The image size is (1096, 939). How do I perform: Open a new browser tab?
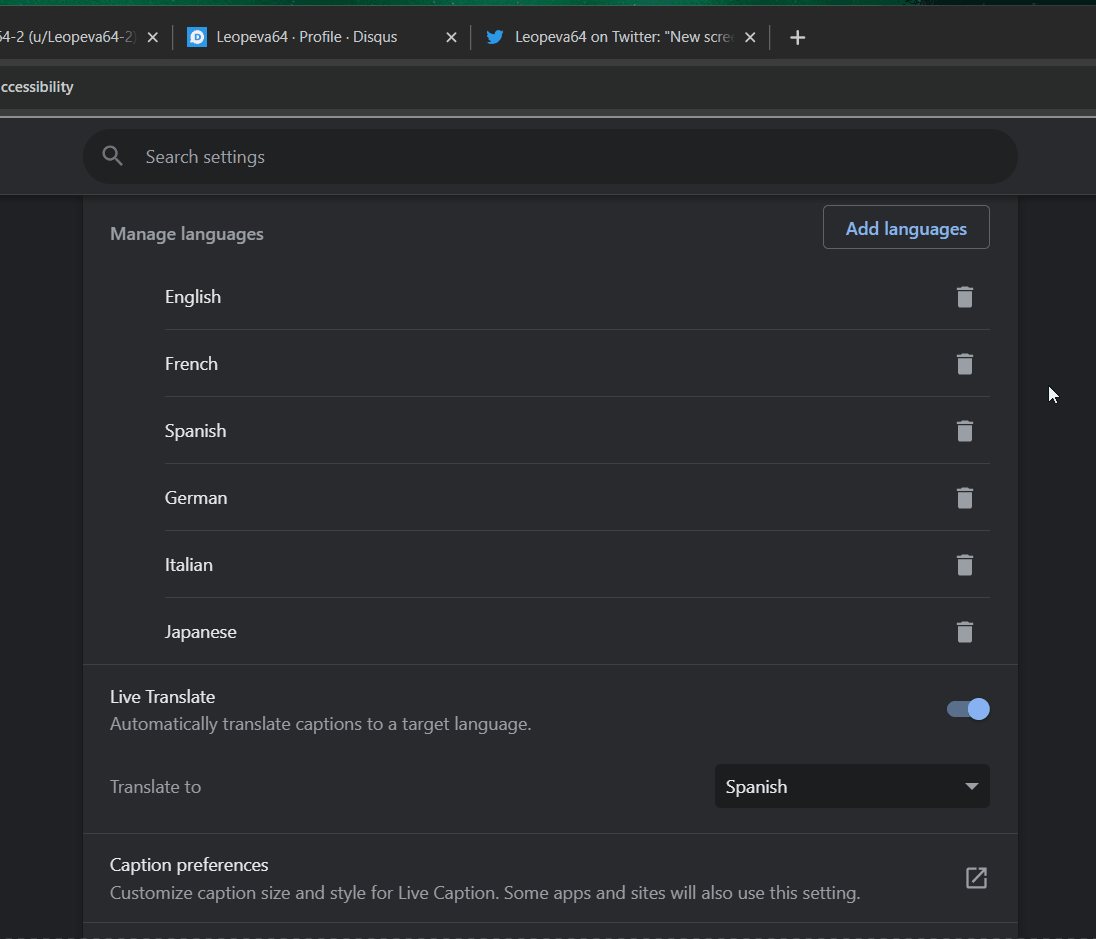pyautogui.click(x=797, y=37)
